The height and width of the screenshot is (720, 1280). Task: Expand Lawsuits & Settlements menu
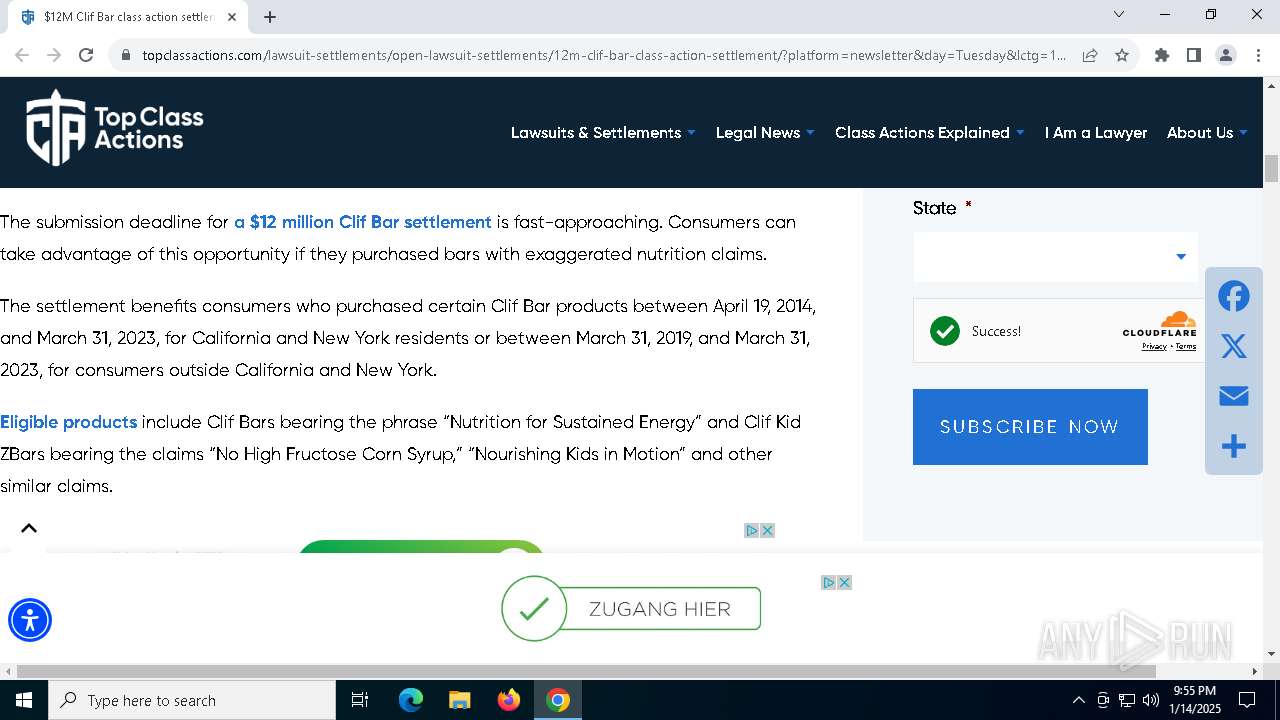603,133
